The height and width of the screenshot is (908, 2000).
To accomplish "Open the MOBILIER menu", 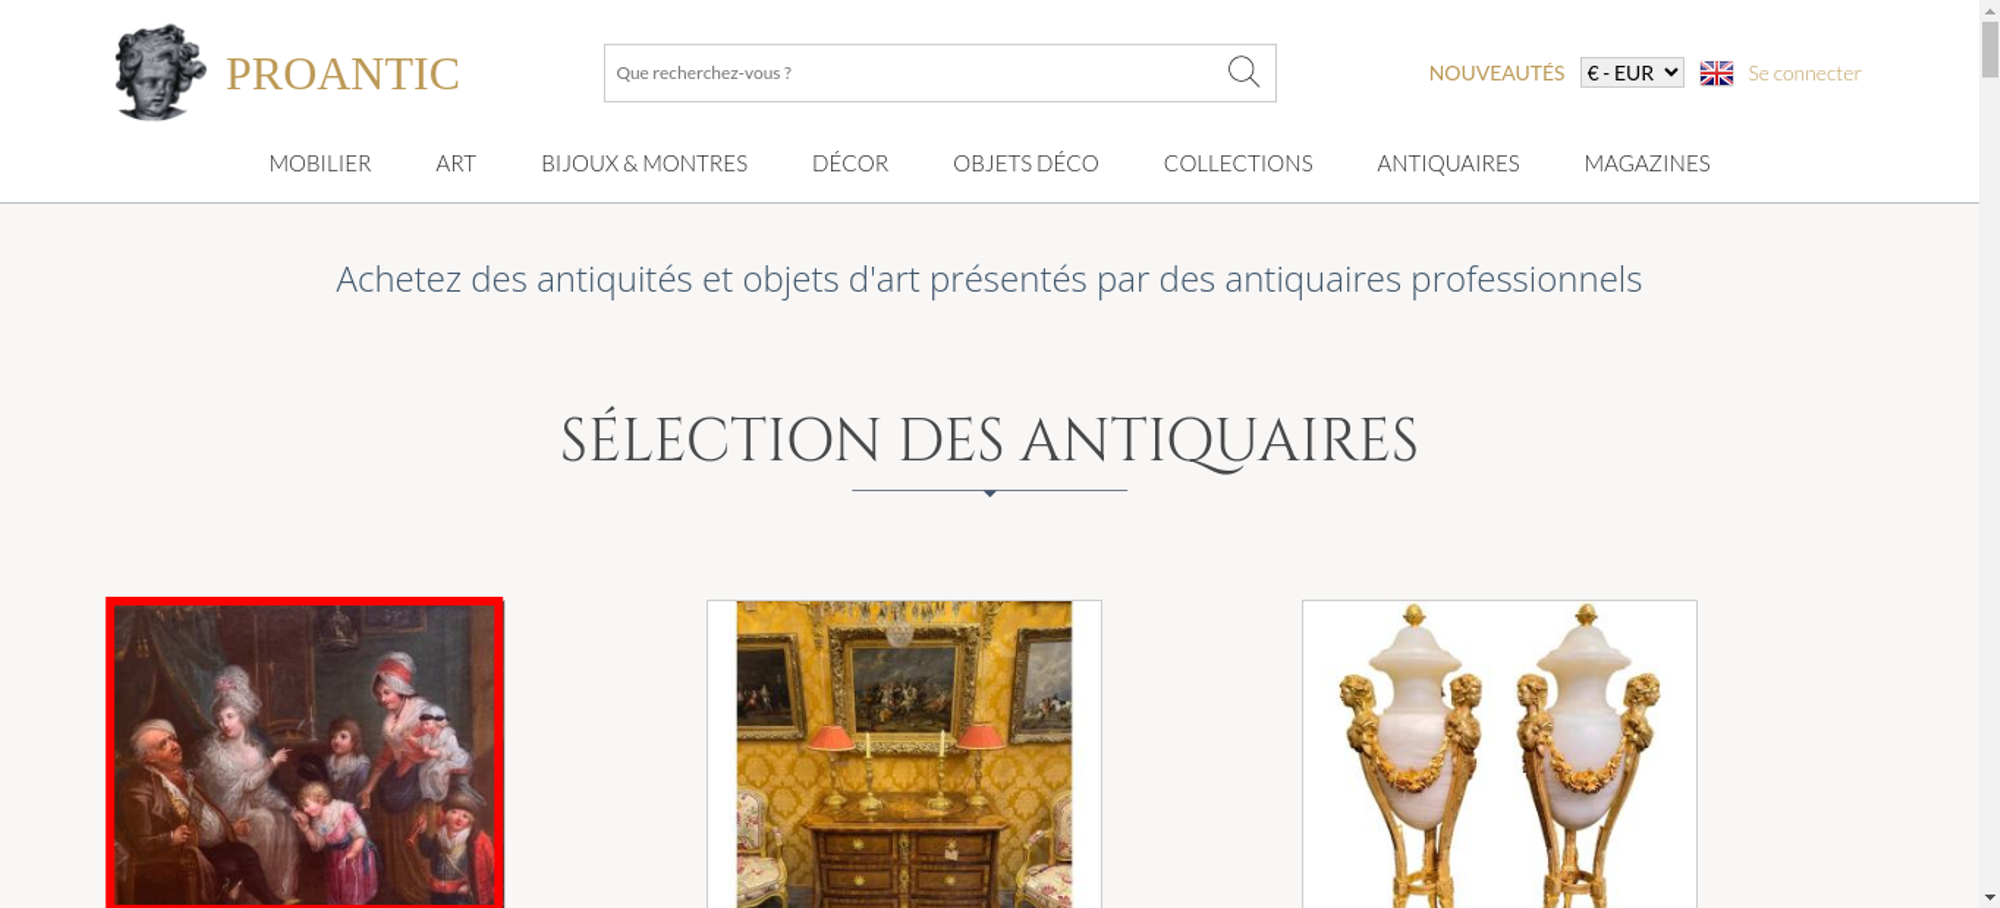I will point(320,163).
